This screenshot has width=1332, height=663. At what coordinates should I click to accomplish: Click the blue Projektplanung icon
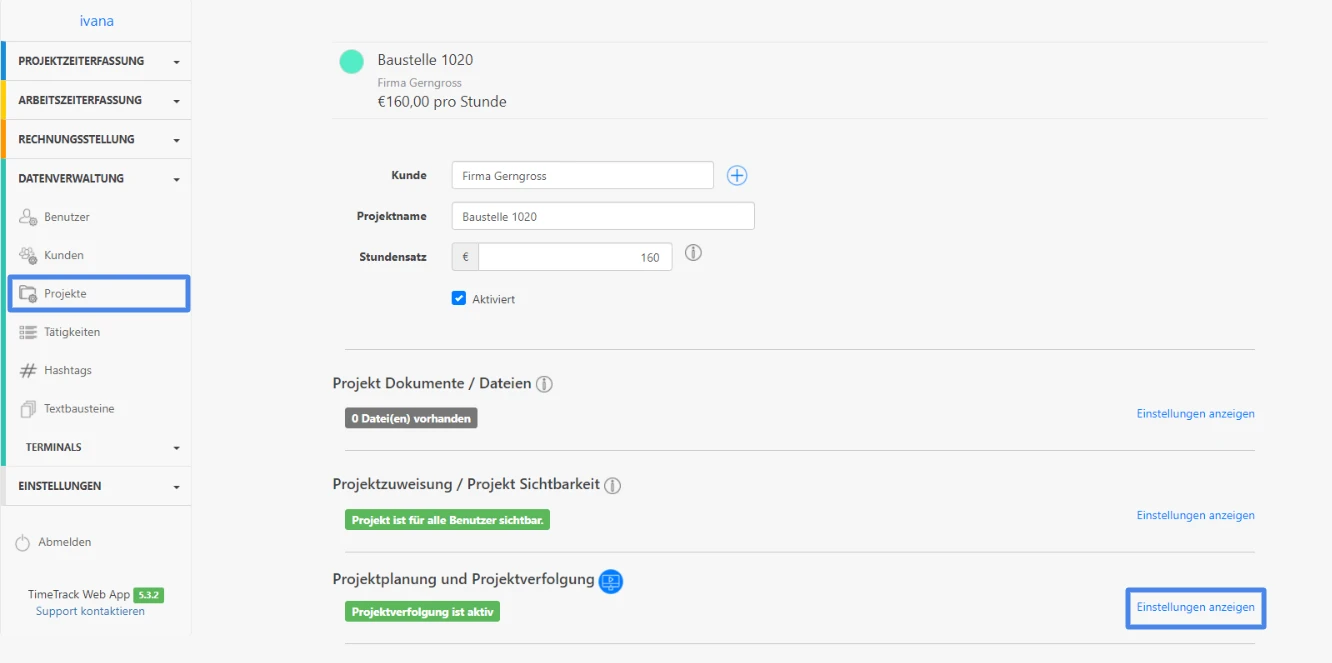coord(610,581)
